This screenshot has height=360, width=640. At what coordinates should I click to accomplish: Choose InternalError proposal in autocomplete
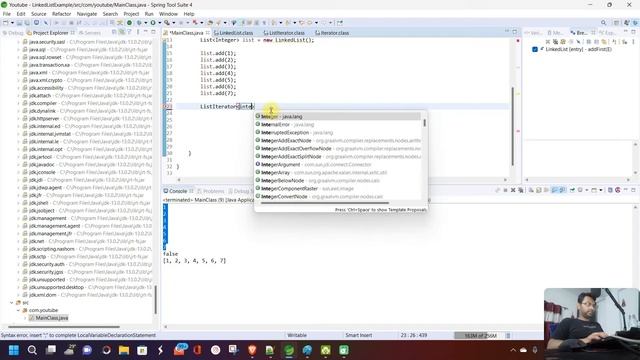click(x=338, y=124)
